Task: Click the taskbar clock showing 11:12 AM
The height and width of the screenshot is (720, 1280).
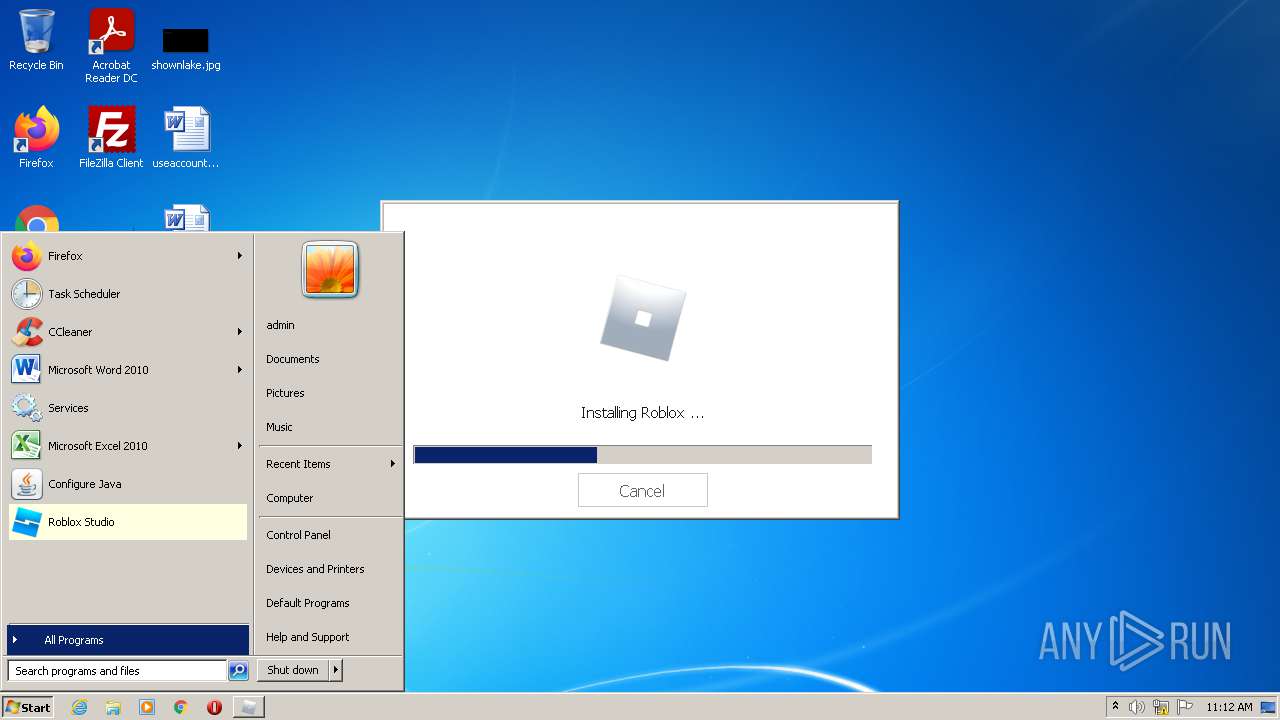Action: coord(1229,707)
